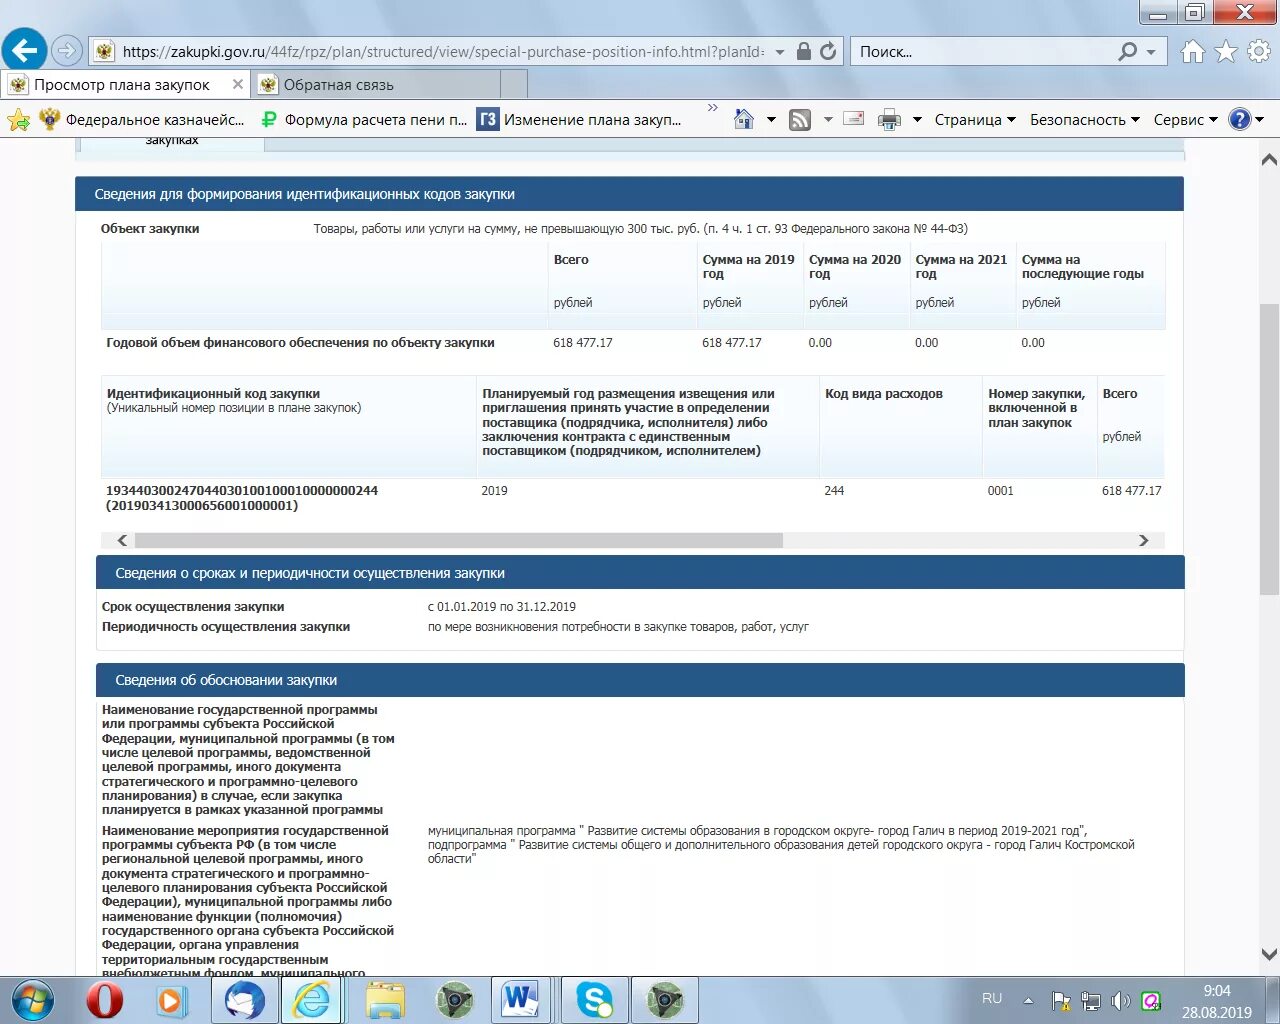Click the period text с 01.01.2019 по 31.12.2019

[x=502, y=607]
